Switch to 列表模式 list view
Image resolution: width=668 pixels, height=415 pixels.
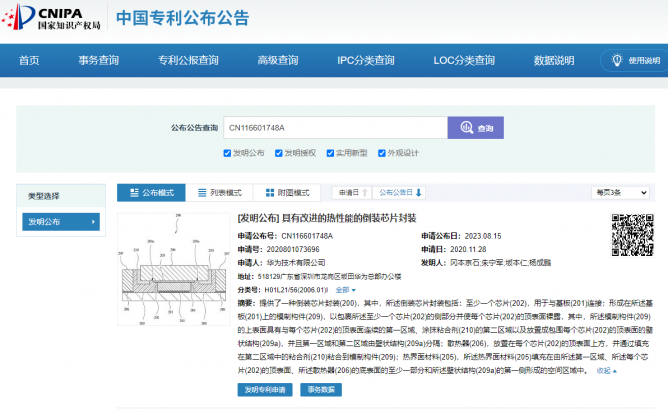[218, 192]
